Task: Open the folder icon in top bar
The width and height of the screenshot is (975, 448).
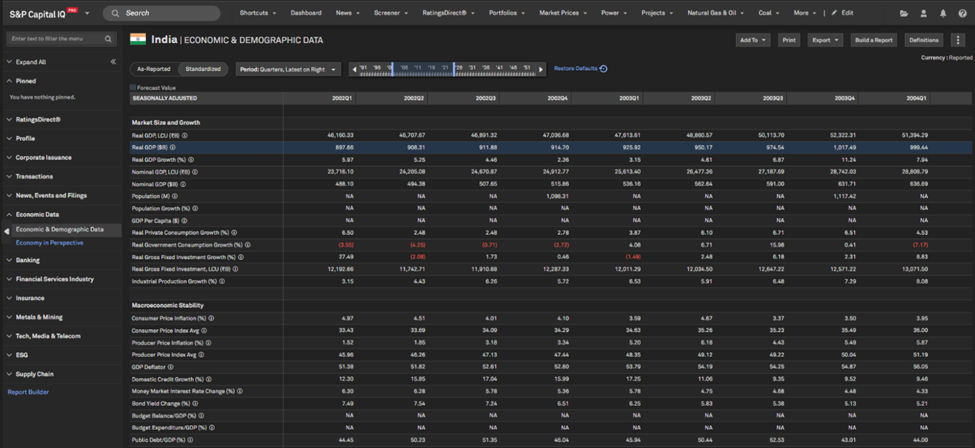Action: pyautogui.click(x=903, y=13)
